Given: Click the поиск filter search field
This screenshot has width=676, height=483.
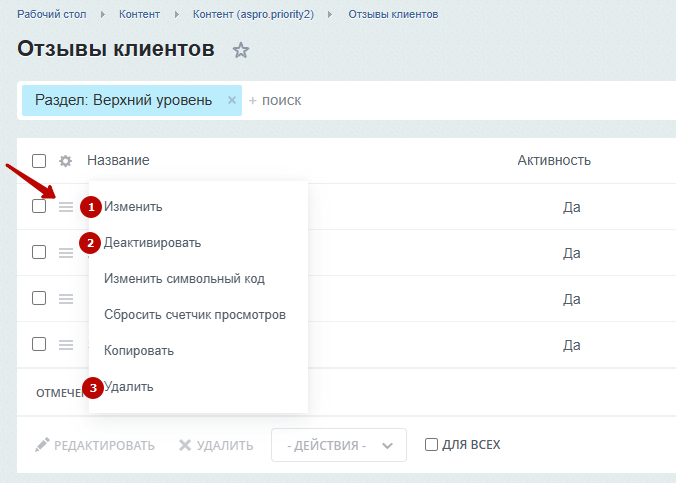Looking at the screenshot, I should pyautogui.click(x=461, y=100).
